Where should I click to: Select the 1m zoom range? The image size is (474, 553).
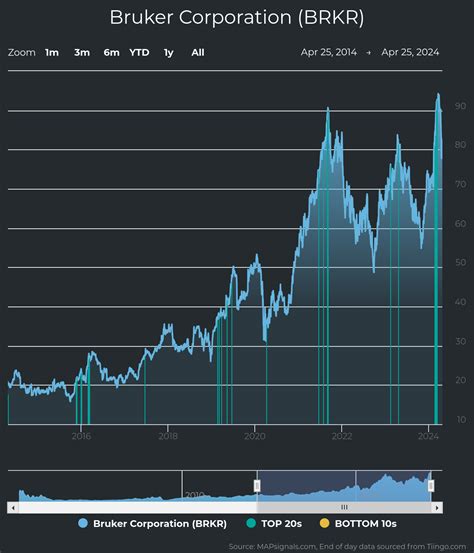pos(52,53)
